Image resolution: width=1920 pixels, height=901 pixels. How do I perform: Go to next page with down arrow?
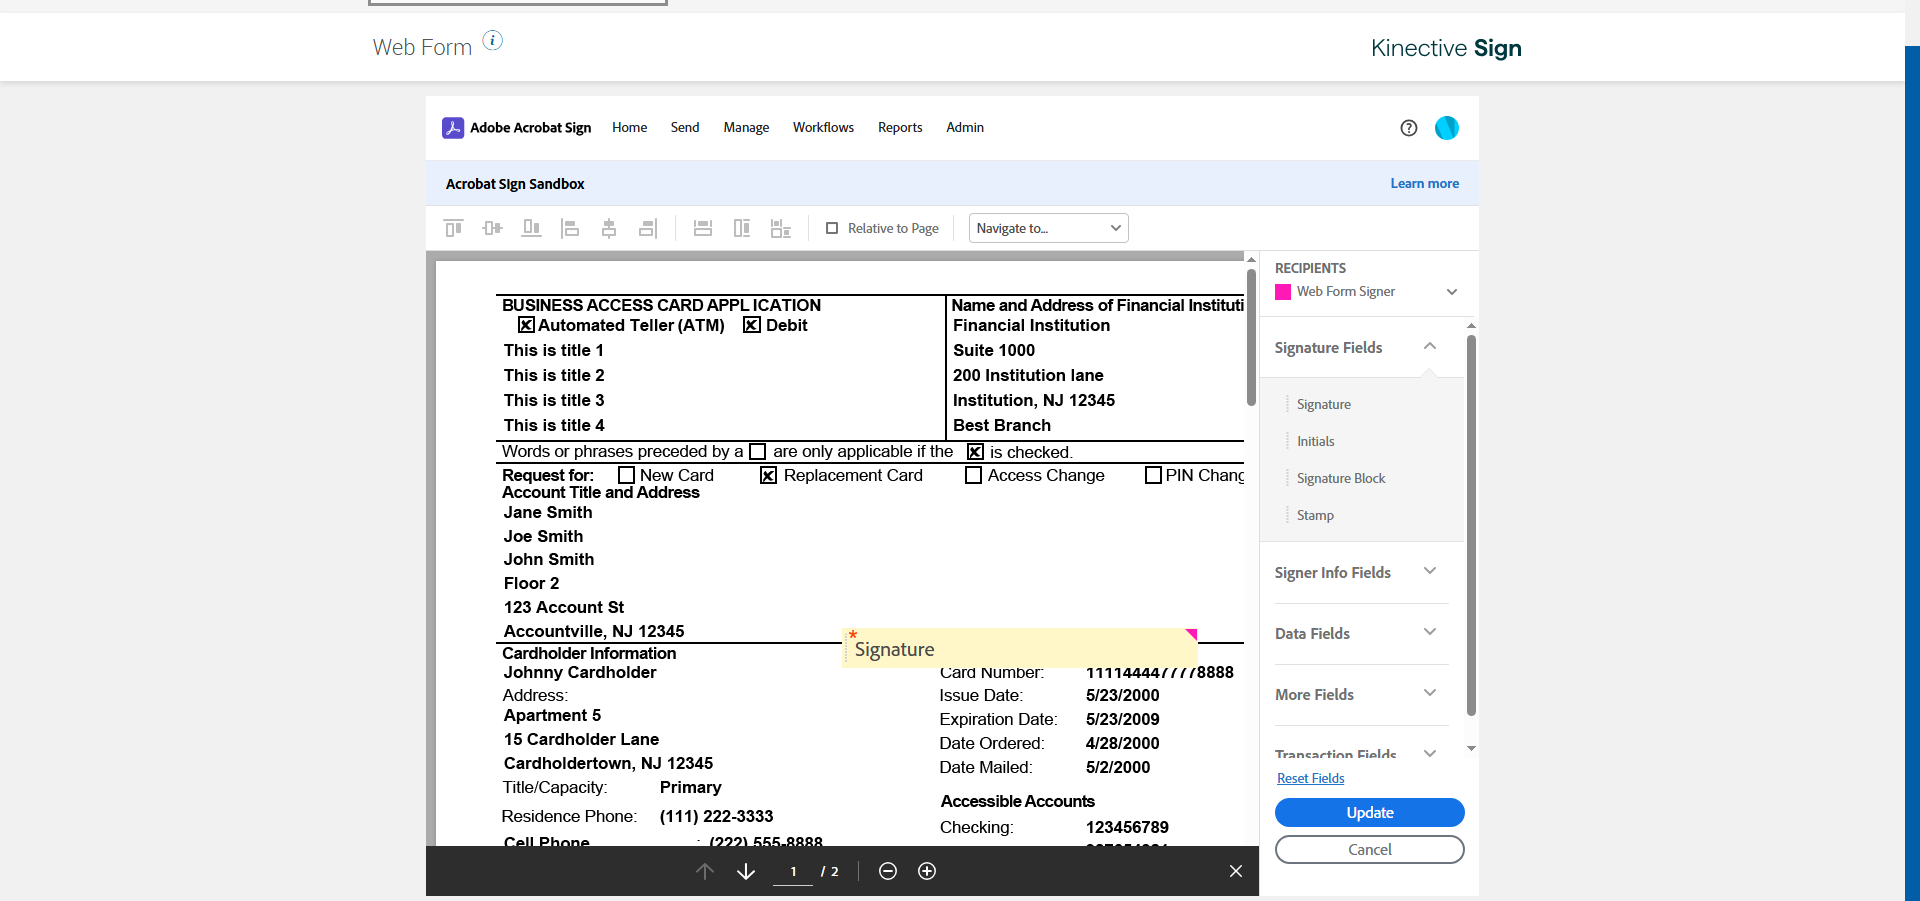(x=746, y=871)
